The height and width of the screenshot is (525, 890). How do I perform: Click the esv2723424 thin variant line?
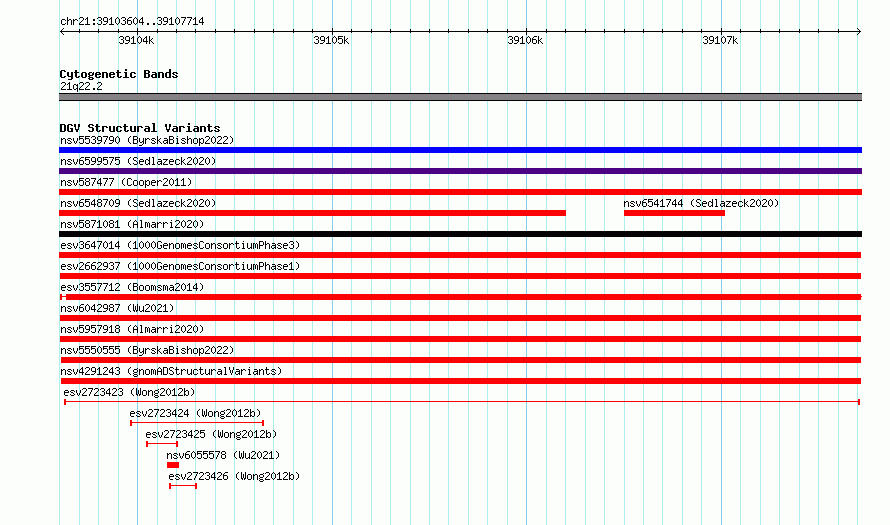(197, 423)
